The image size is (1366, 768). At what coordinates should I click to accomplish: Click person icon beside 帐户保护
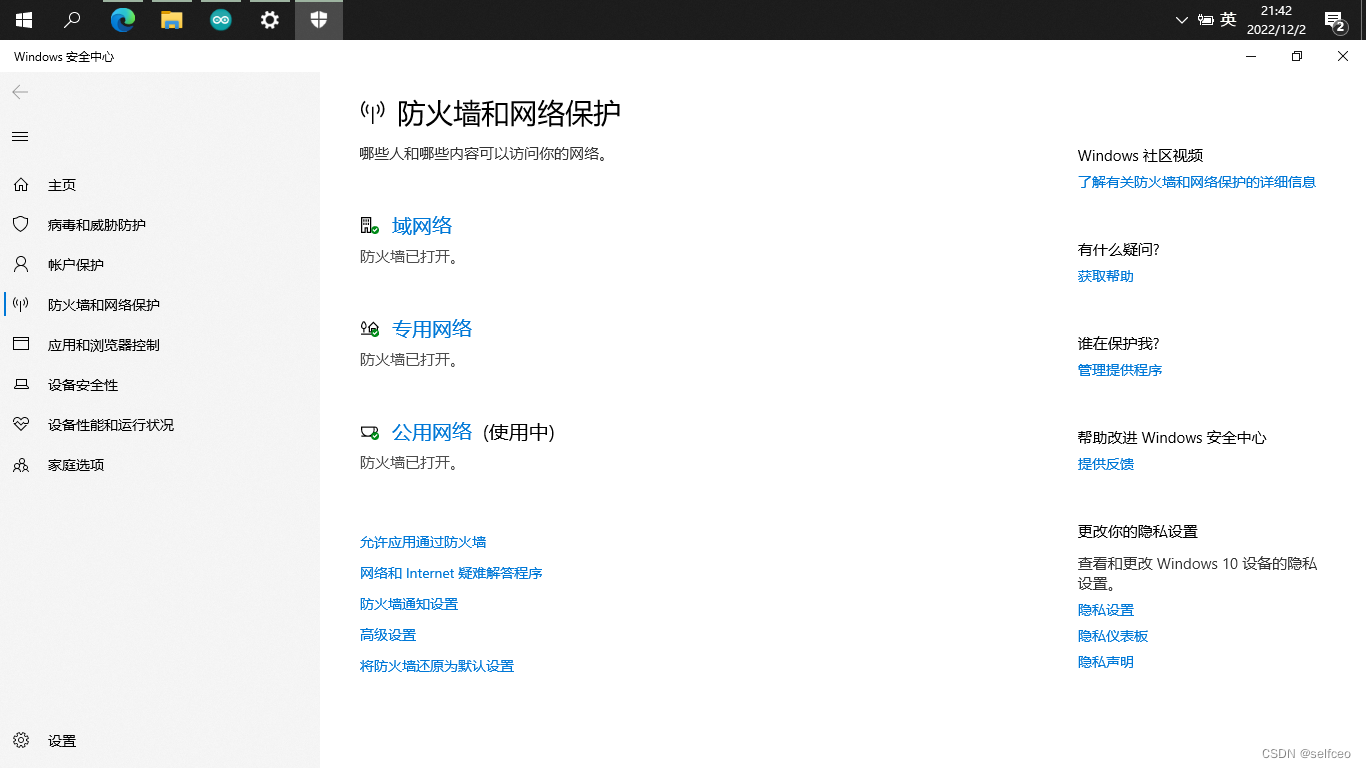click(21, 265)
